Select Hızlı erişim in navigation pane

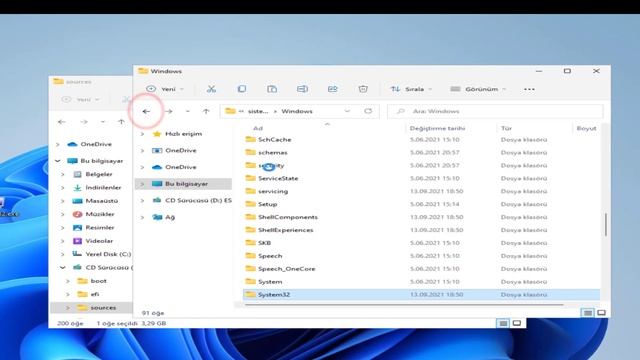click(183, 134)
